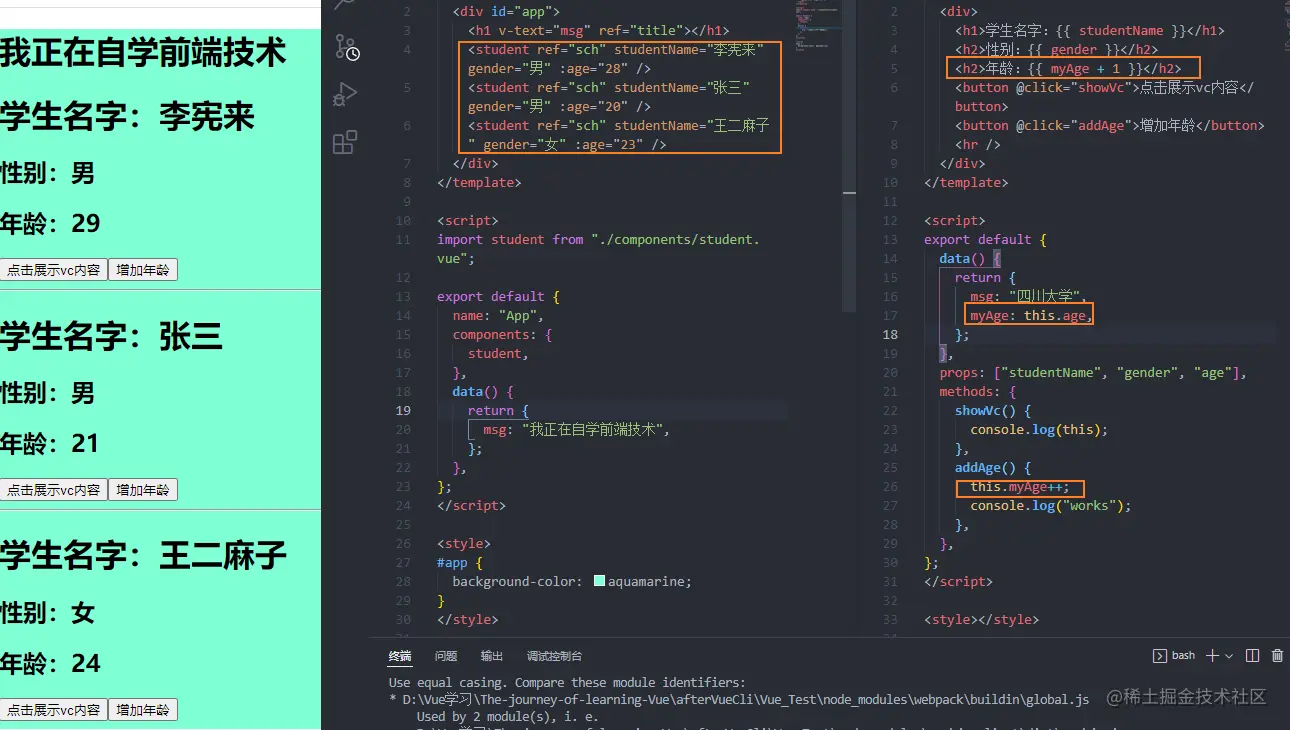Click the msg: "四川大学" code line
Viewport: 1290px width, 730px height.
click(1027, 296)
